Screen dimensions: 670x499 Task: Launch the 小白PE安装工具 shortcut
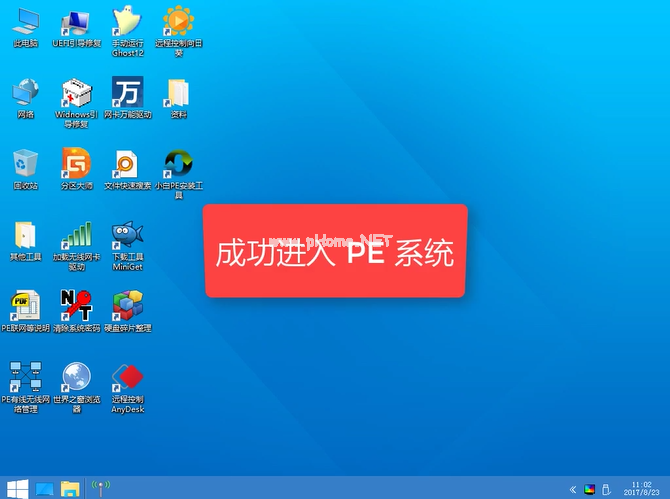(179, 174)
